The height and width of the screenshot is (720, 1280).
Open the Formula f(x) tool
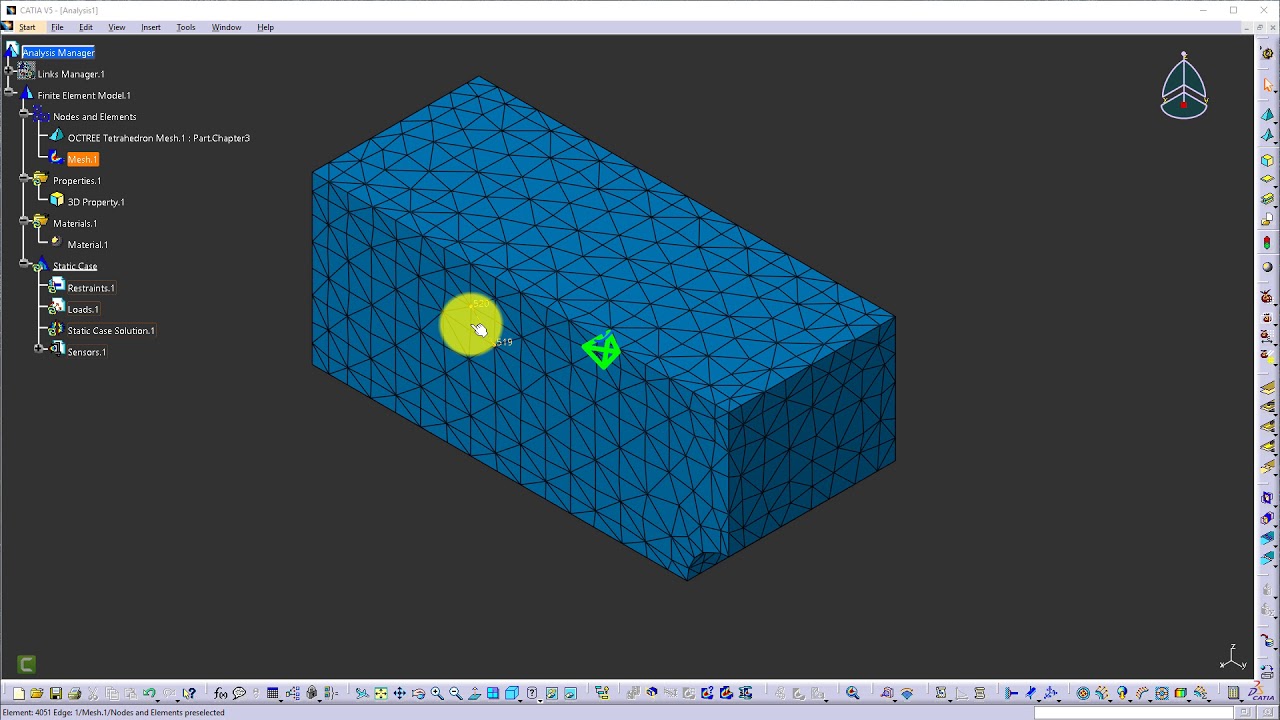221,693
